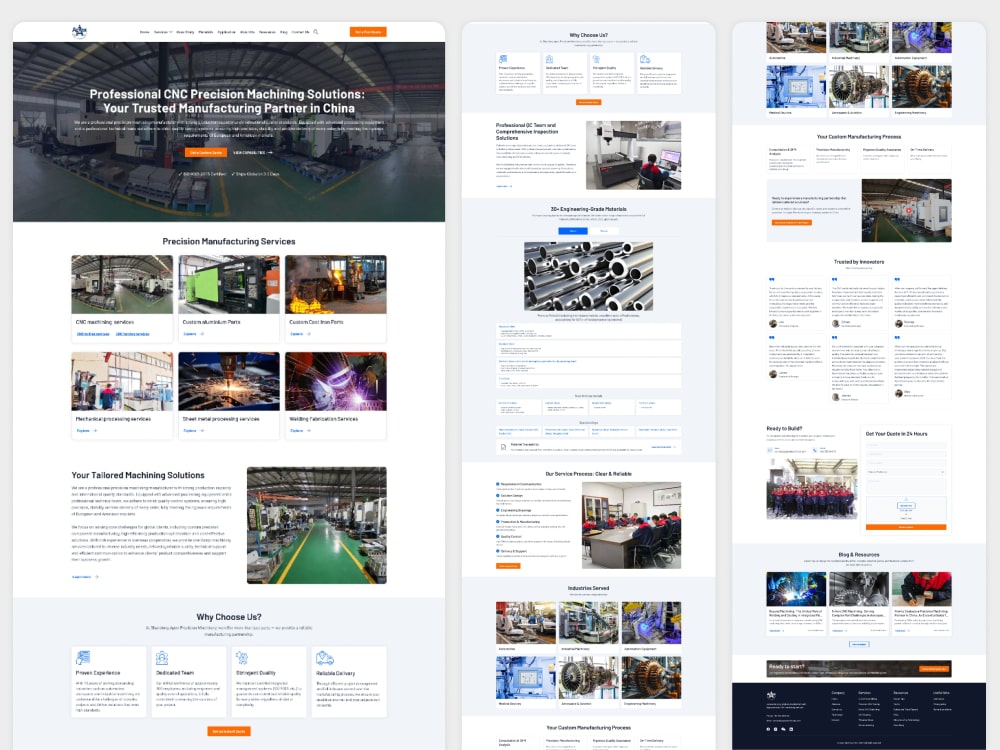Click the Company heading in footer
1000x750 pixels.
838,693
